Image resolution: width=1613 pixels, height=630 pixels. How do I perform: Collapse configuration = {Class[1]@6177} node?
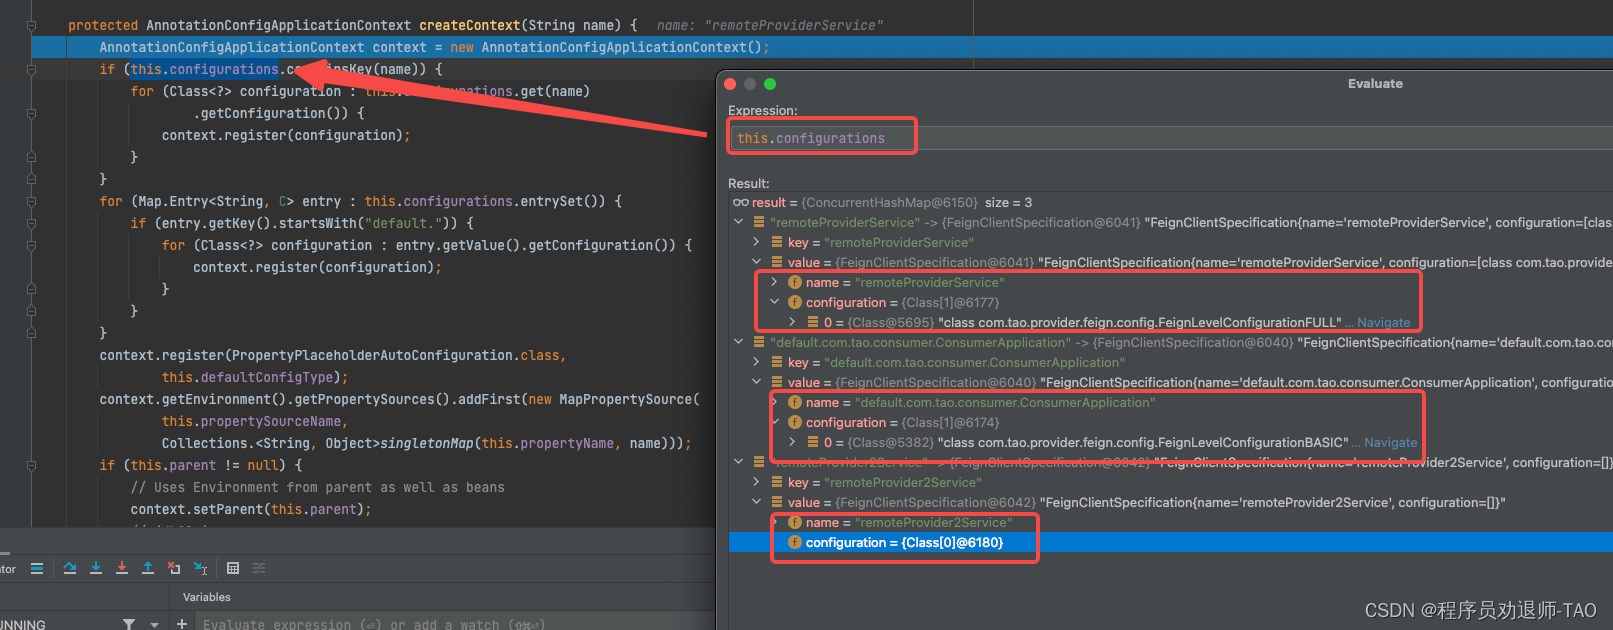pos(775,302)
